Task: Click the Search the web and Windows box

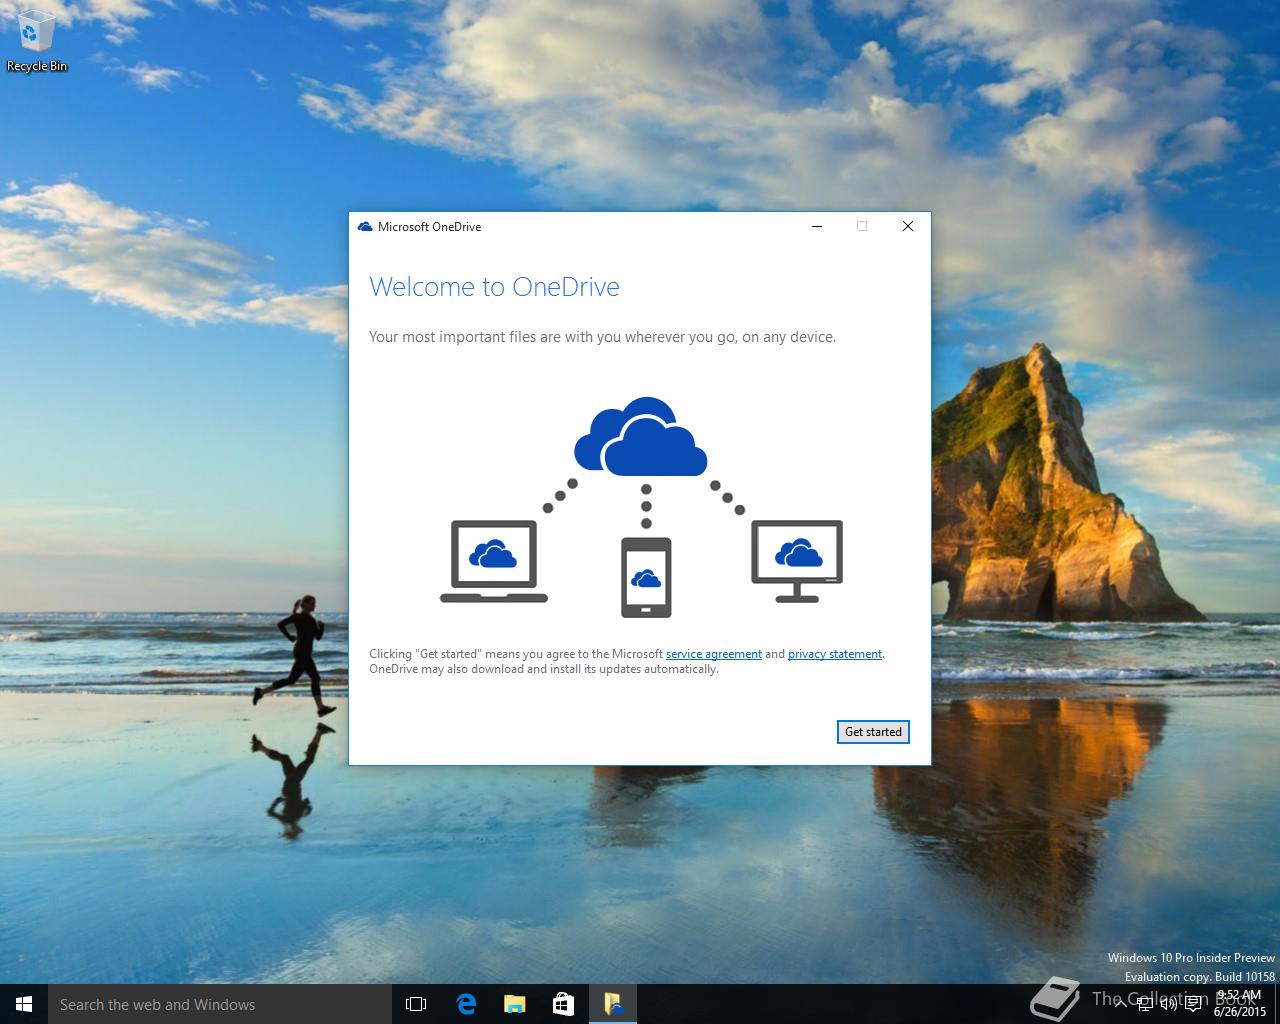Action: tap(219, 1004)
